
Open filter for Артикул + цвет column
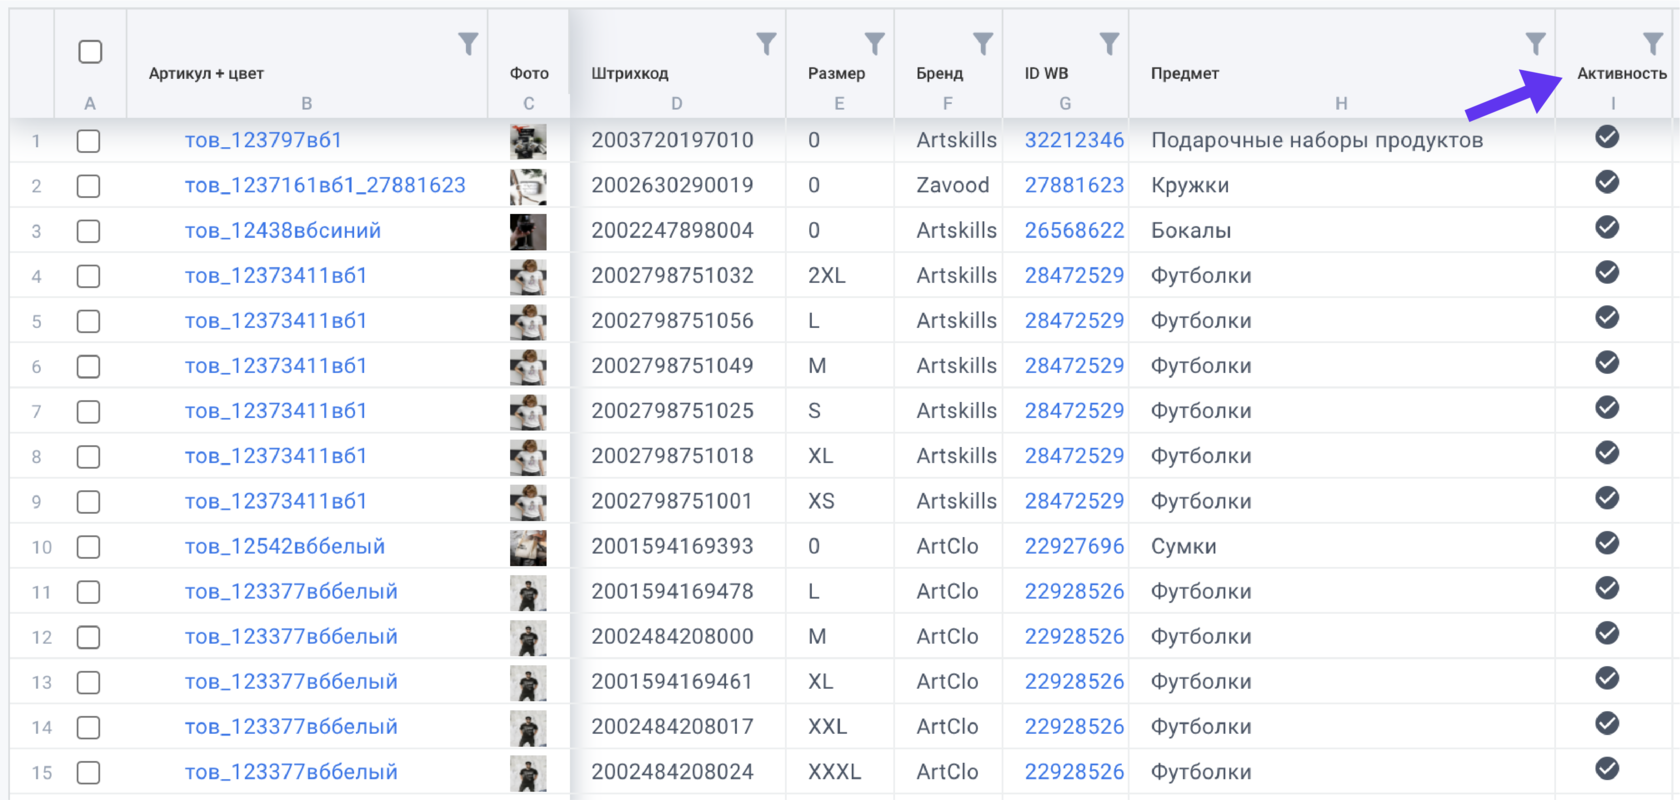(x=468, y=44)
